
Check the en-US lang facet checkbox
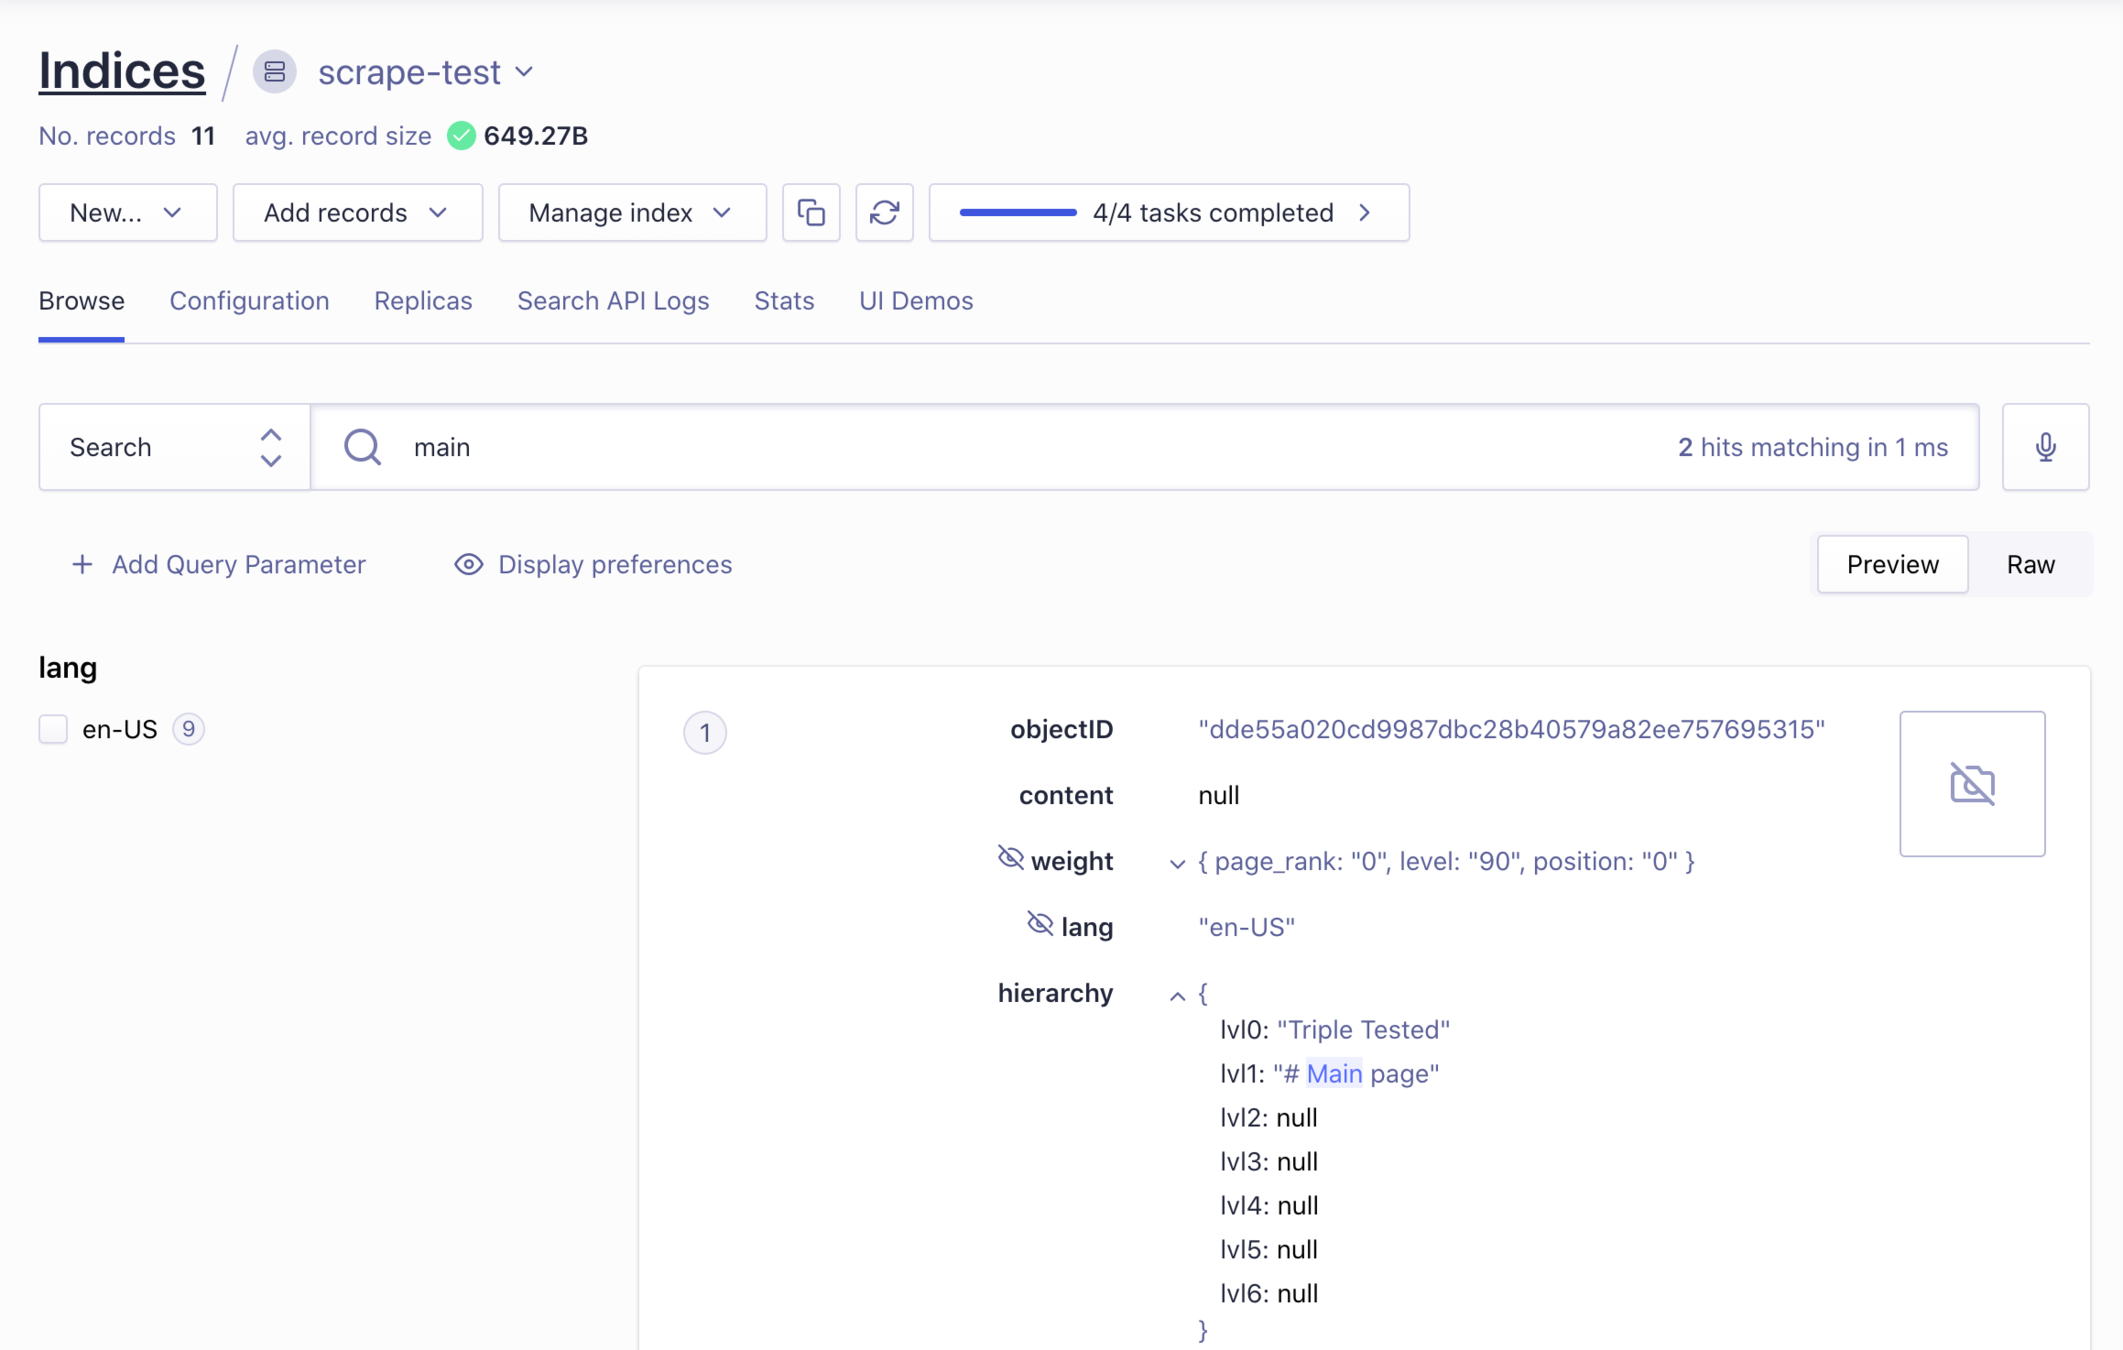53,729
